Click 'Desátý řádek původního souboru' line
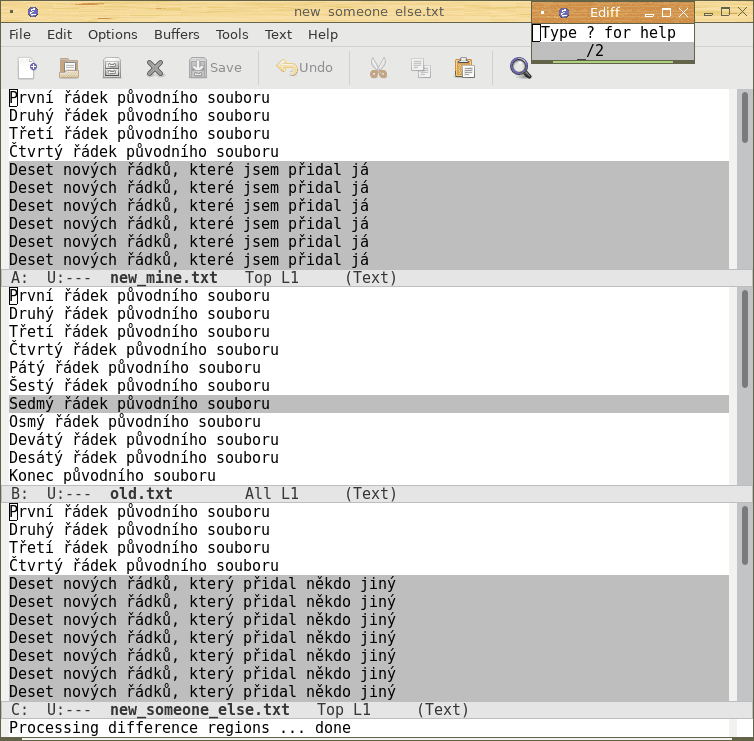 pos(144,458)
